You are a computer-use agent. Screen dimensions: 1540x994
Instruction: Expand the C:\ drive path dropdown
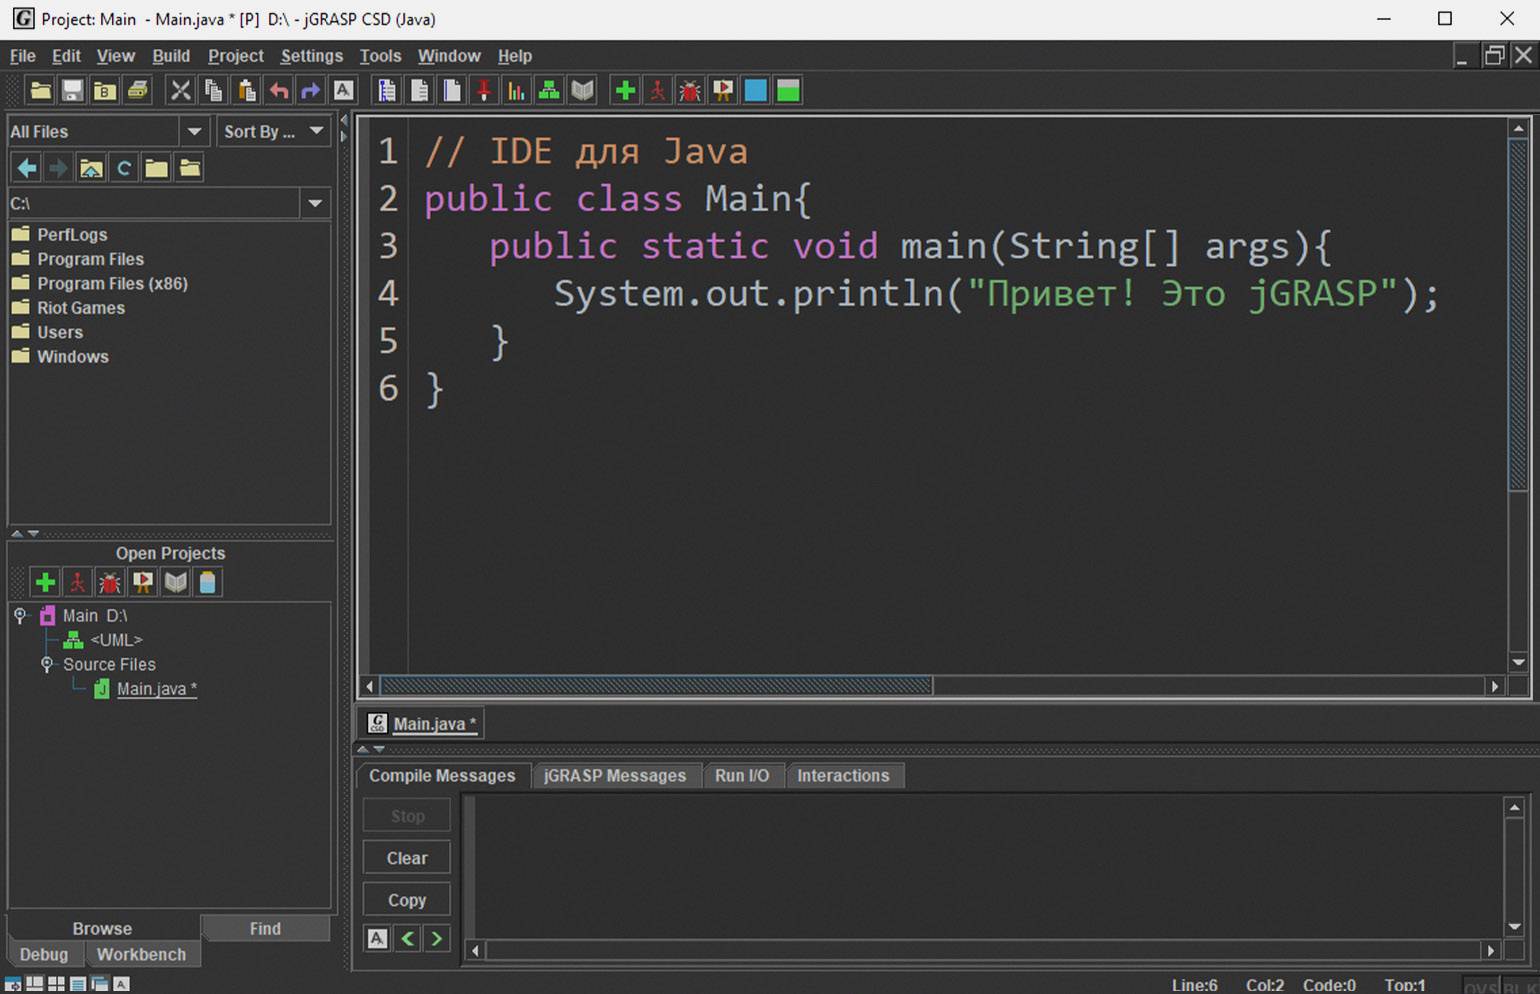(x=315, y=203)
